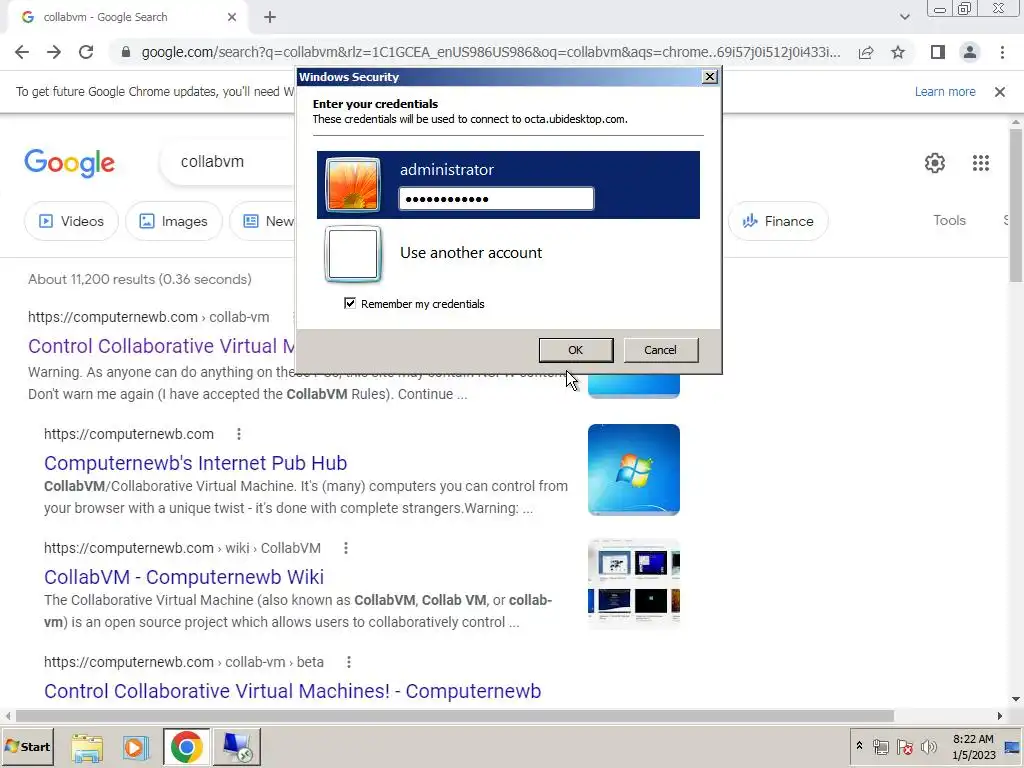Open the options dots beside the wiki › CollabVM URL
1024x768 pixels.
point(346,549)
